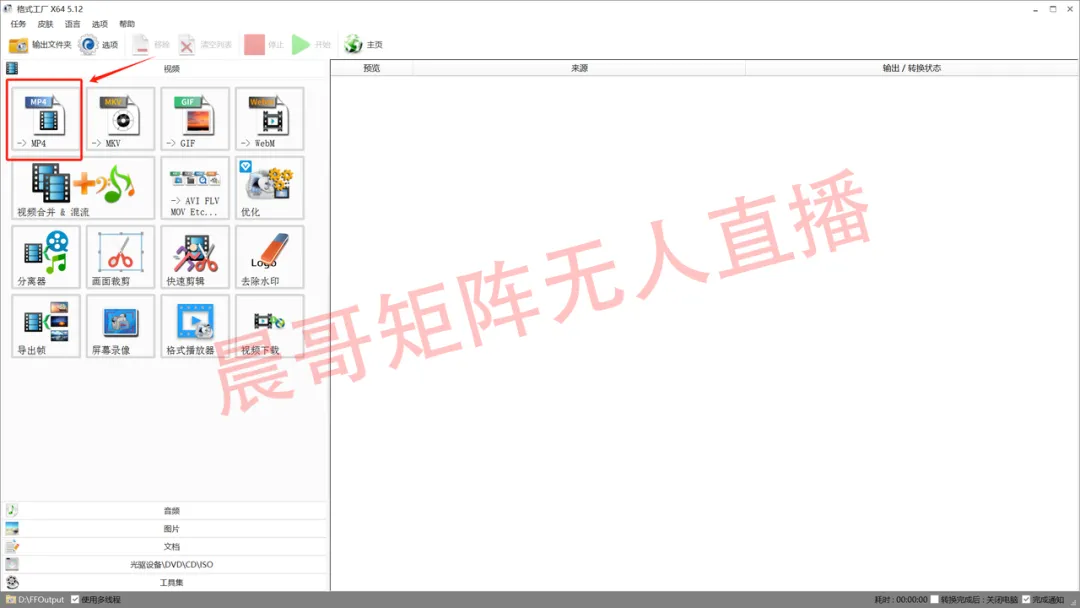Viewport: 1080px width, 608px height.
Task: Expand the 音频 audio category
Action: pos(165,510)
